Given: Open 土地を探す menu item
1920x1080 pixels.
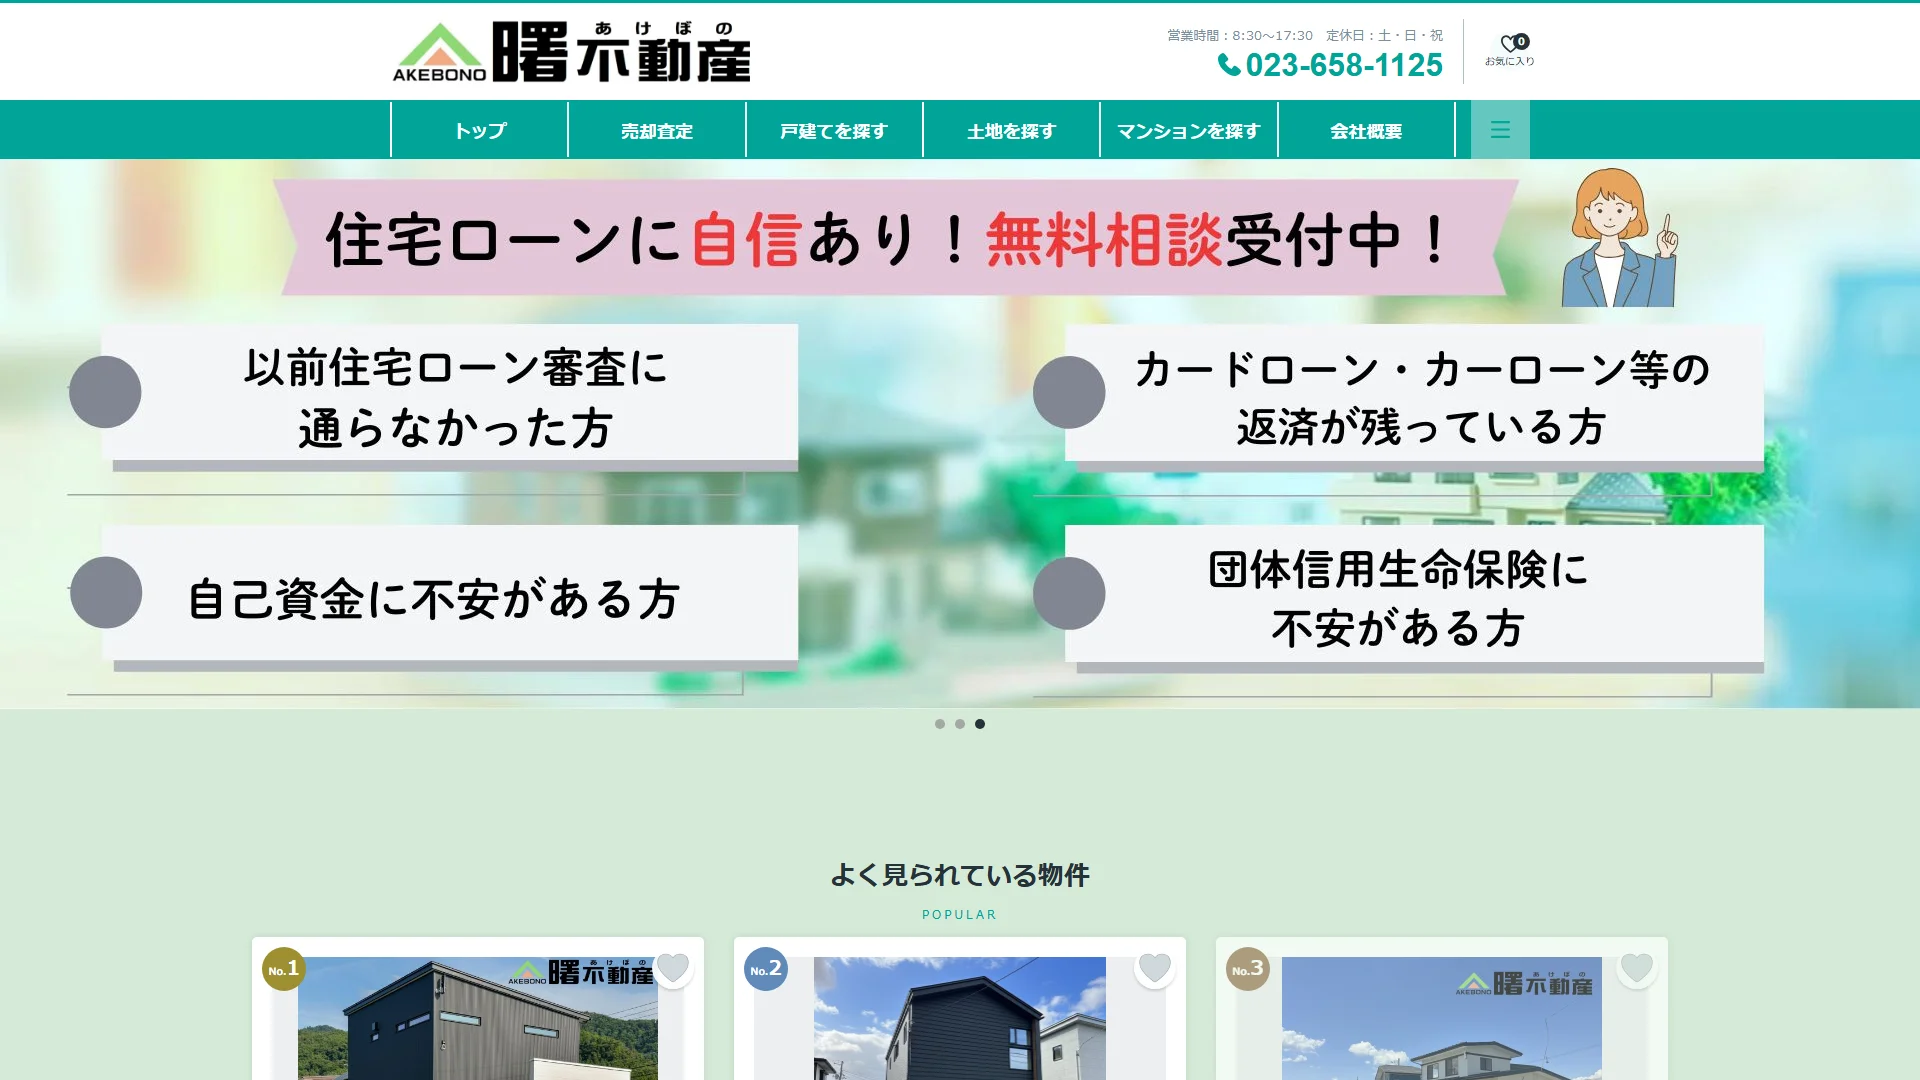Looking at the screenshot, I should 1011,130.
